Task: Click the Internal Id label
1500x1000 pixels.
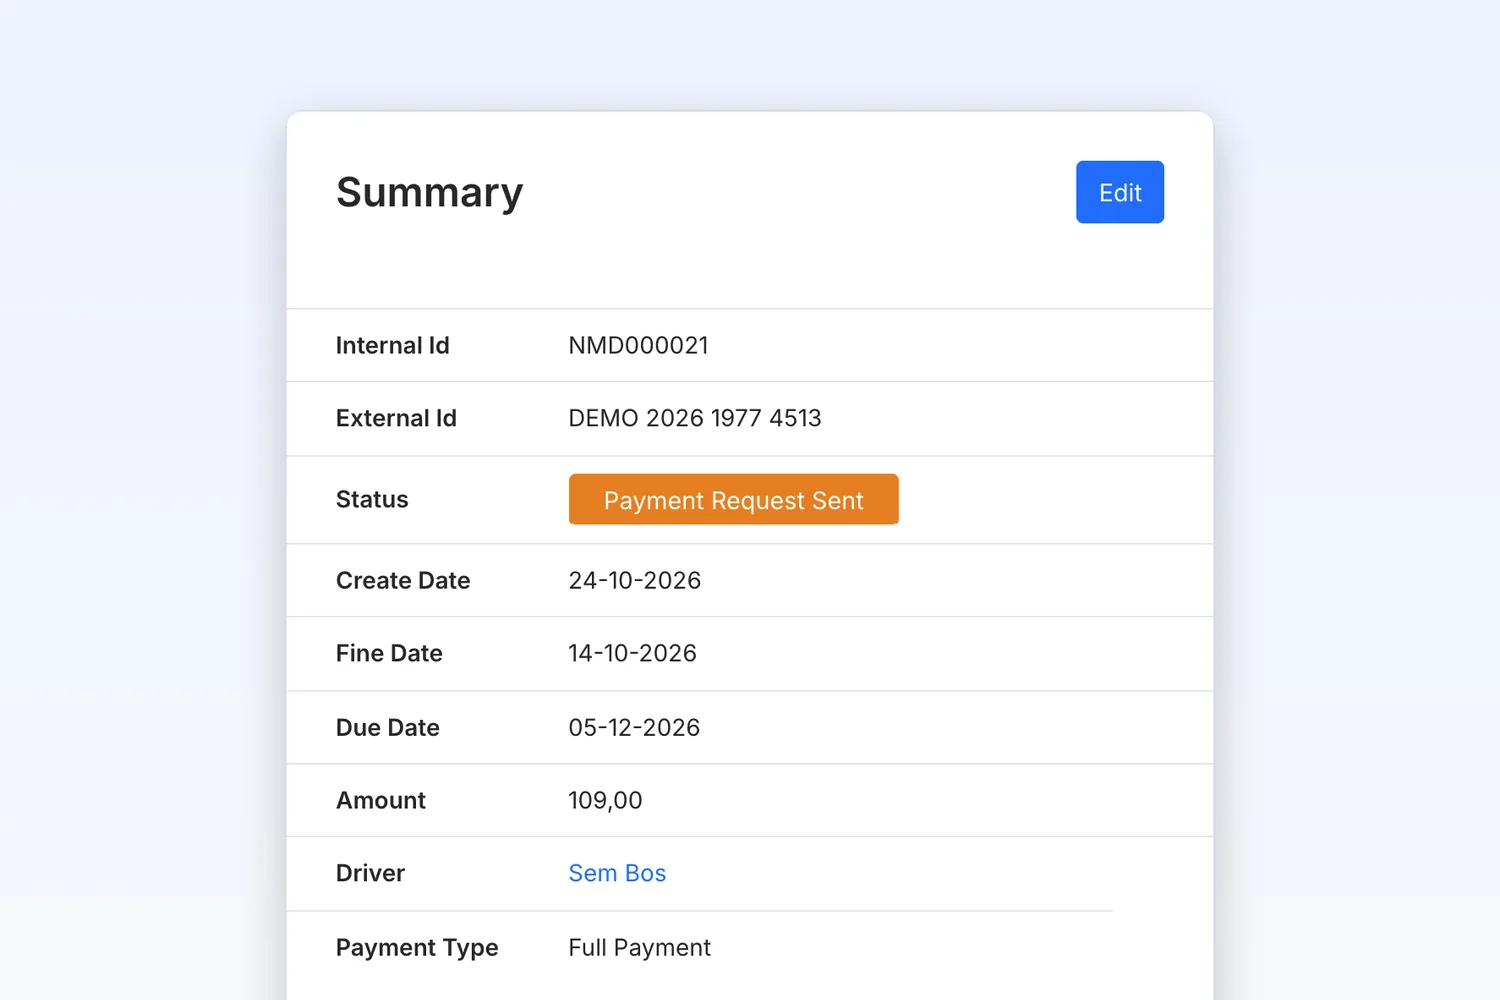Action: point(392,345)
